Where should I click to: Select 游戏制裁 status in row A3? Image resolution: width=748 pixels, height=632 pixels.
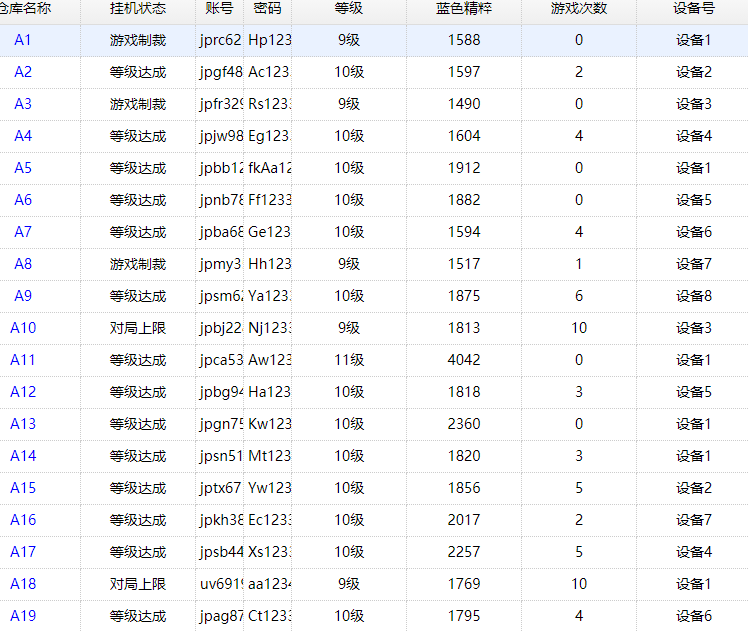(x=138, y=104)
